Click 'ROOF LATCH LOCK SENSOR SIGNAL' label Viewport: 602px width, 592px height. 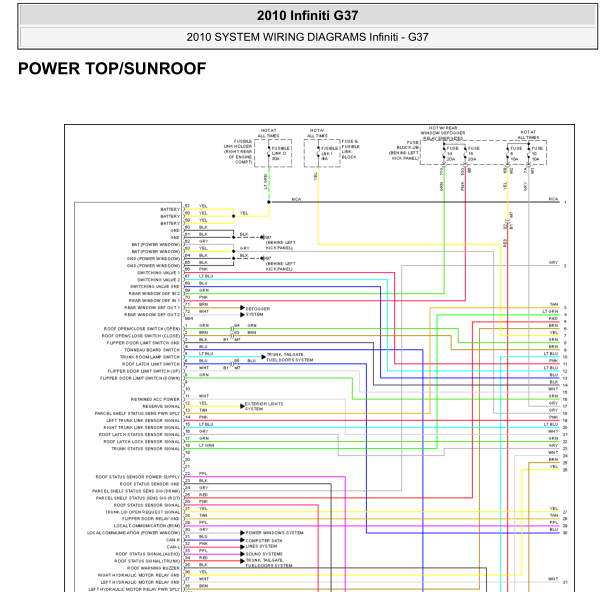pos(142,441)
